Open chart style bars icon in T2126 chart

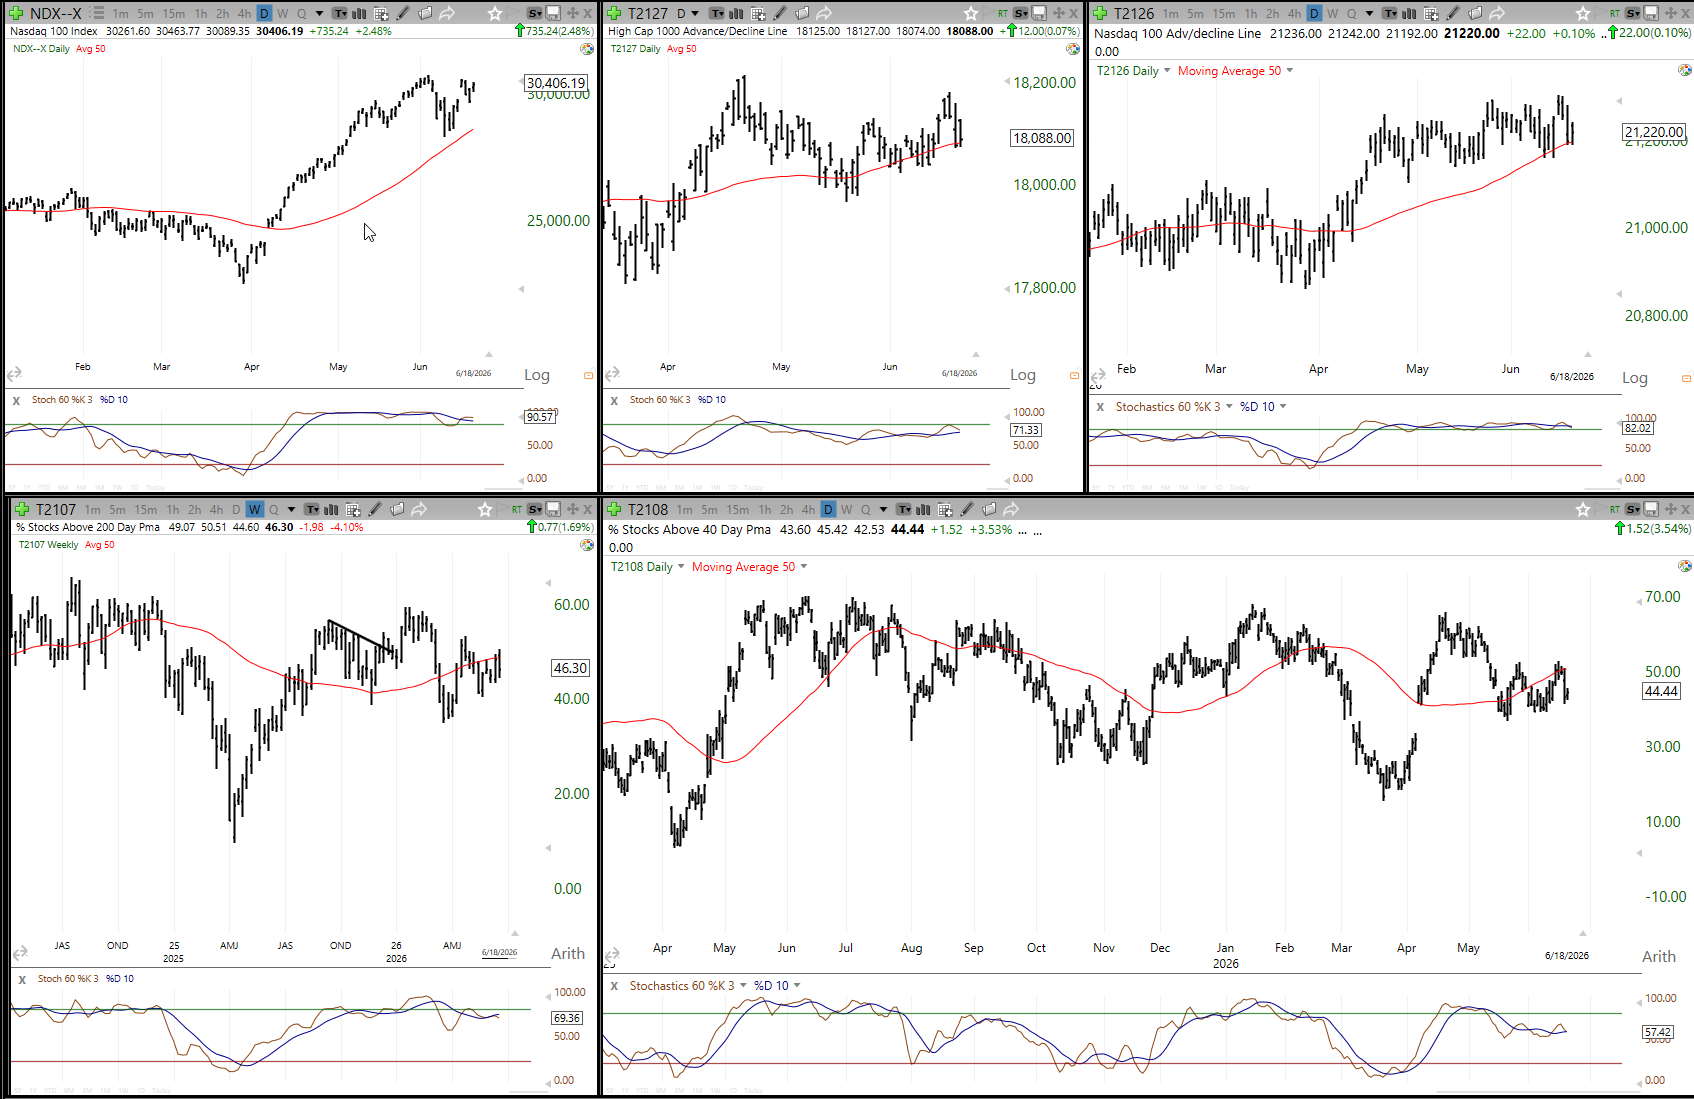1409,13
